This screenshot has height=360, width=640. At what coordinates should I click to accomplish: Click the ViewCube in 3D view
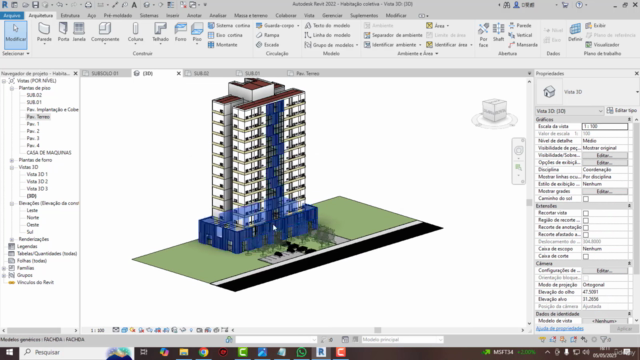point(494,111)
